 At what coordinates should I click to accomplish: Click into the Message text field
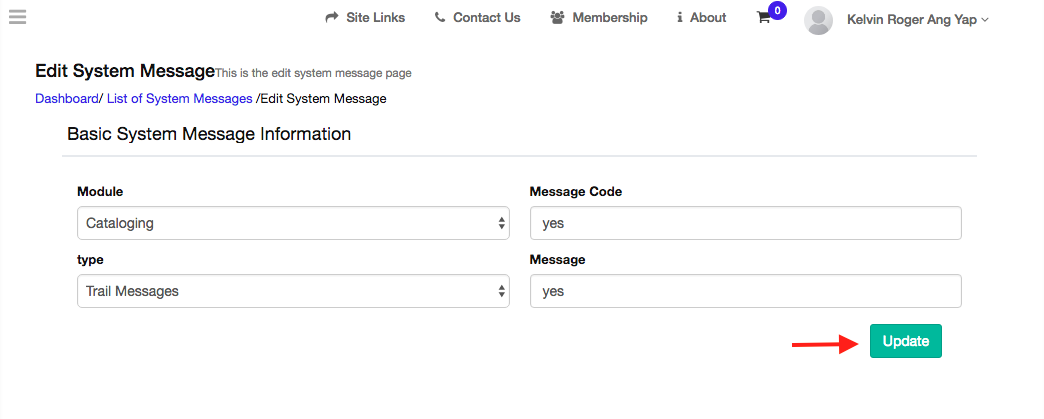745,291
